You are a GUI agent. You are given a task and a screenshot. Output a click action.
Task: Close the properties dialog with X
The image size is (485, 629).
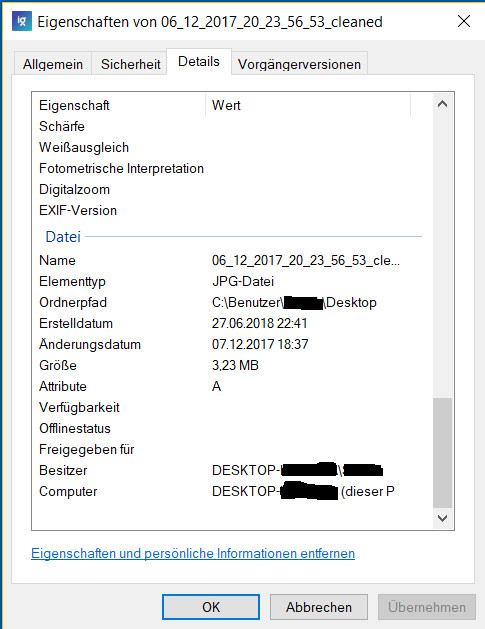point(464,21)
